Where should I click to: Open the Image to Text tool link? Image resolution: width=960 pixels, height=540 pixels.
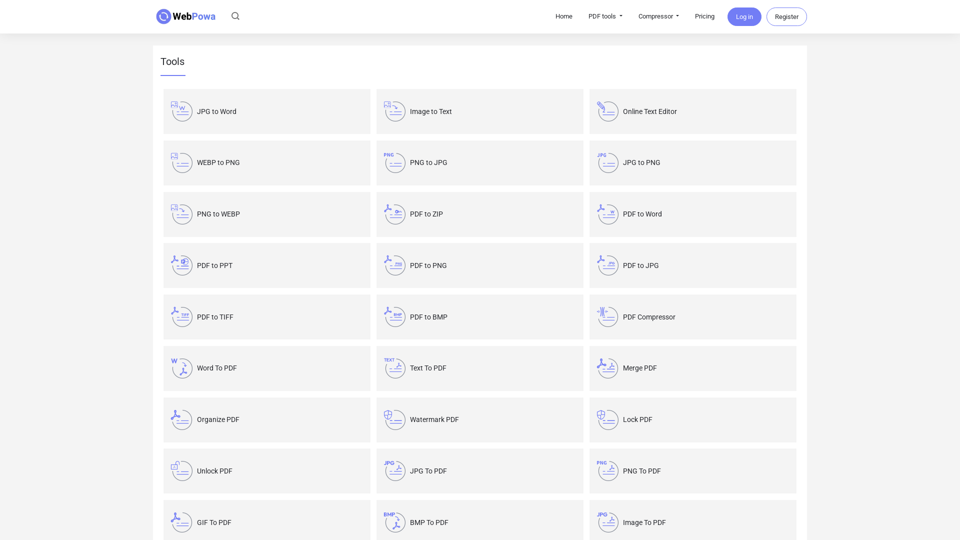coord(430,112)
